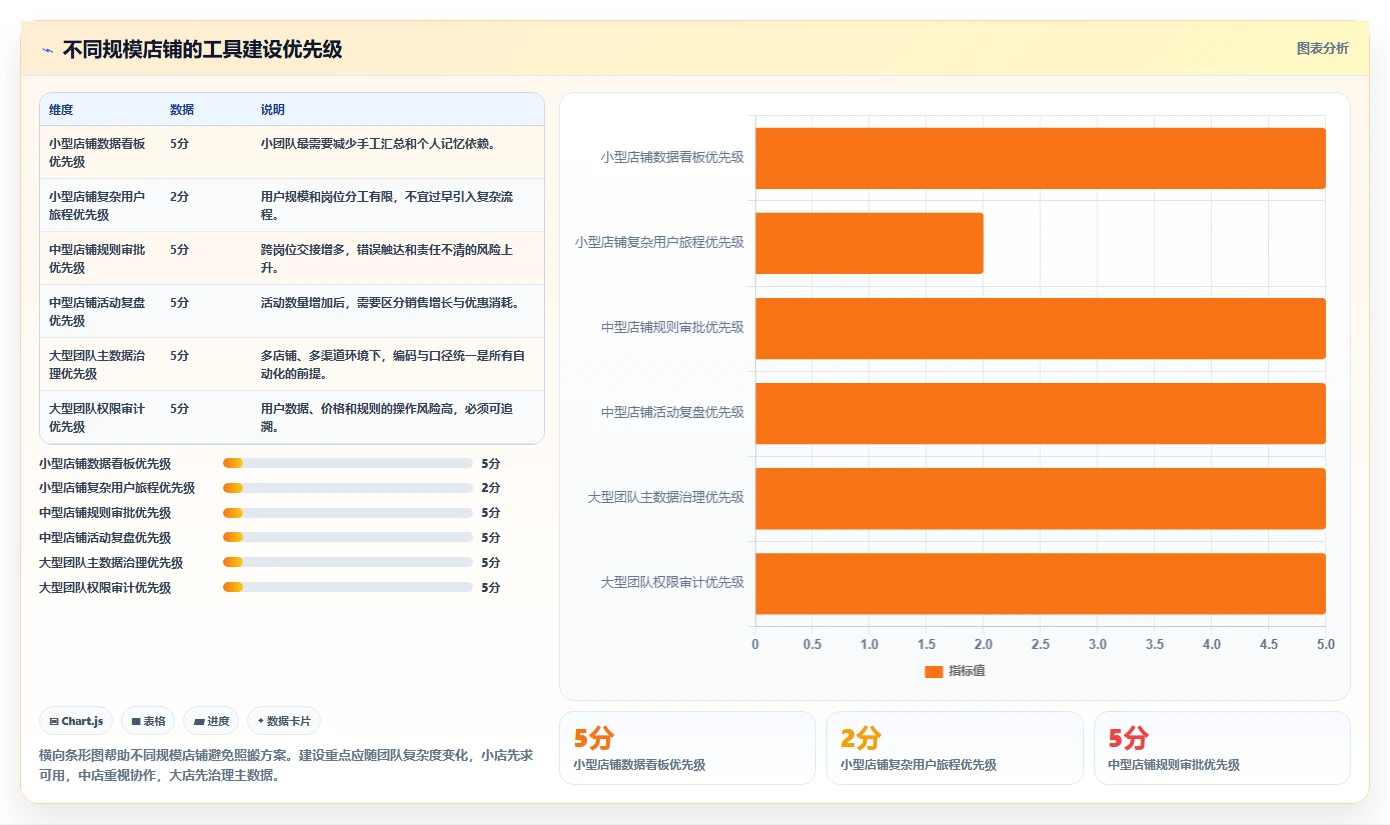This screenshot has width=1390, height=825.
Task: Click description 用户数据、价格和规则的操作风险高
Action: click(x=387, y=417)
